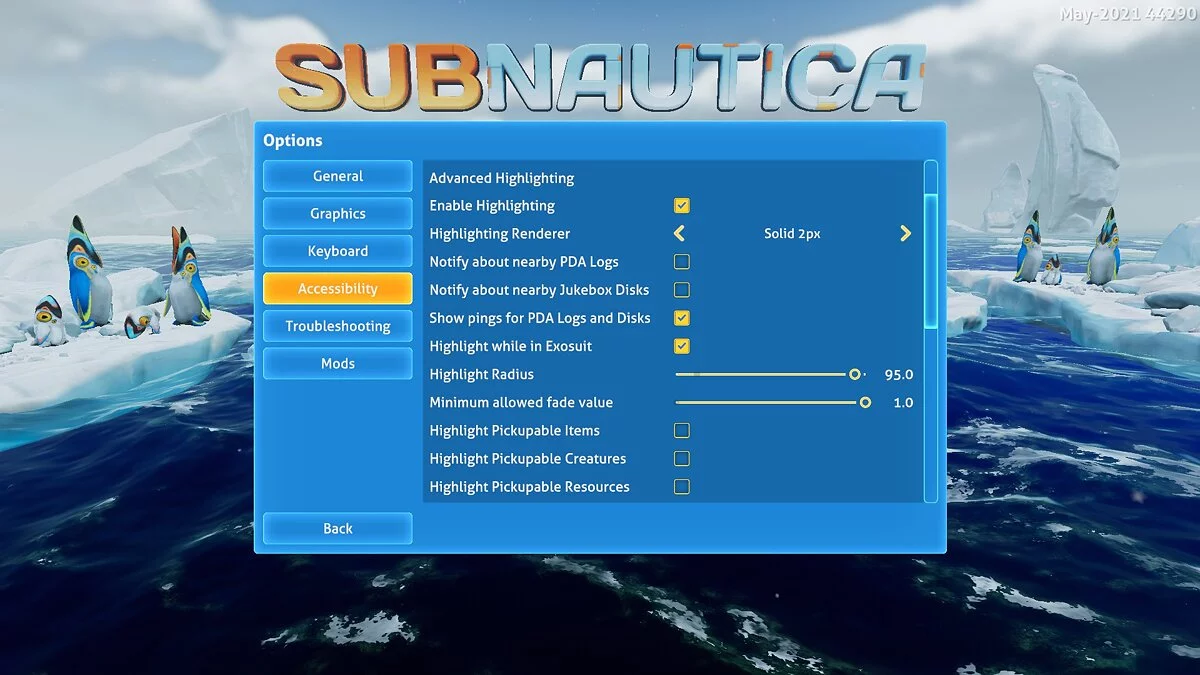
Task: Click the Back button to exit Options
Action: point(337,528)
